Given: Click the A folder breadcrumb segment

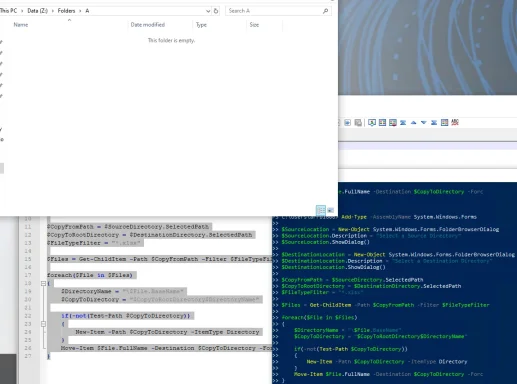Looking at the screenshot, I should [x=87, y=11].
